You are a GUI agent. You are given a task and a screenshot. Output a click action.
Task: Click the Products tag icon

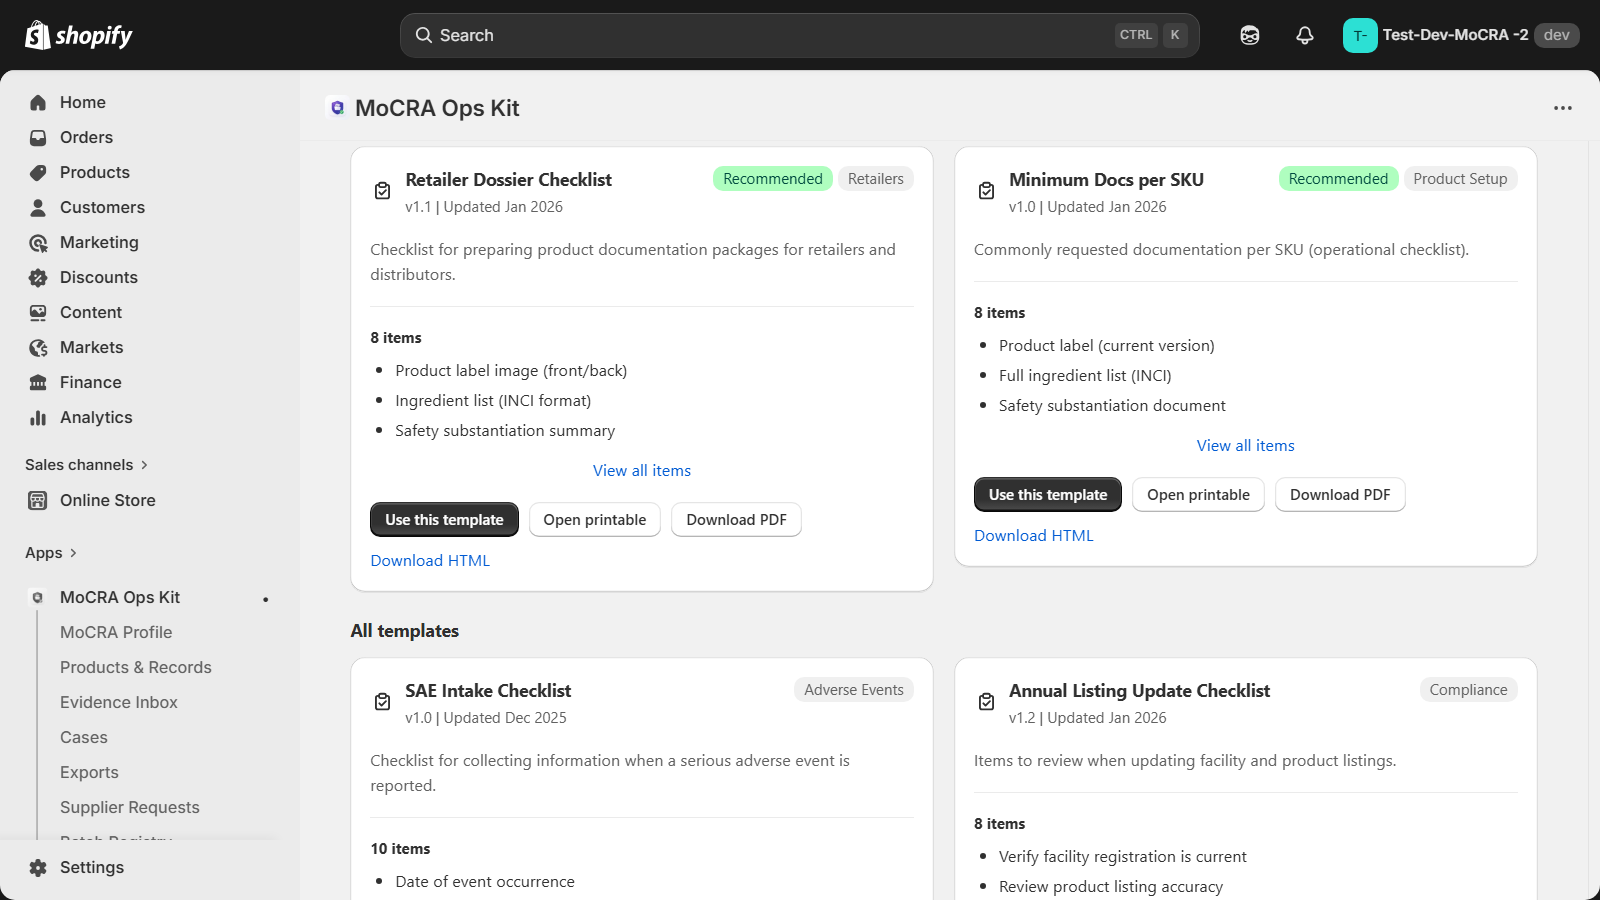[38, 172]
